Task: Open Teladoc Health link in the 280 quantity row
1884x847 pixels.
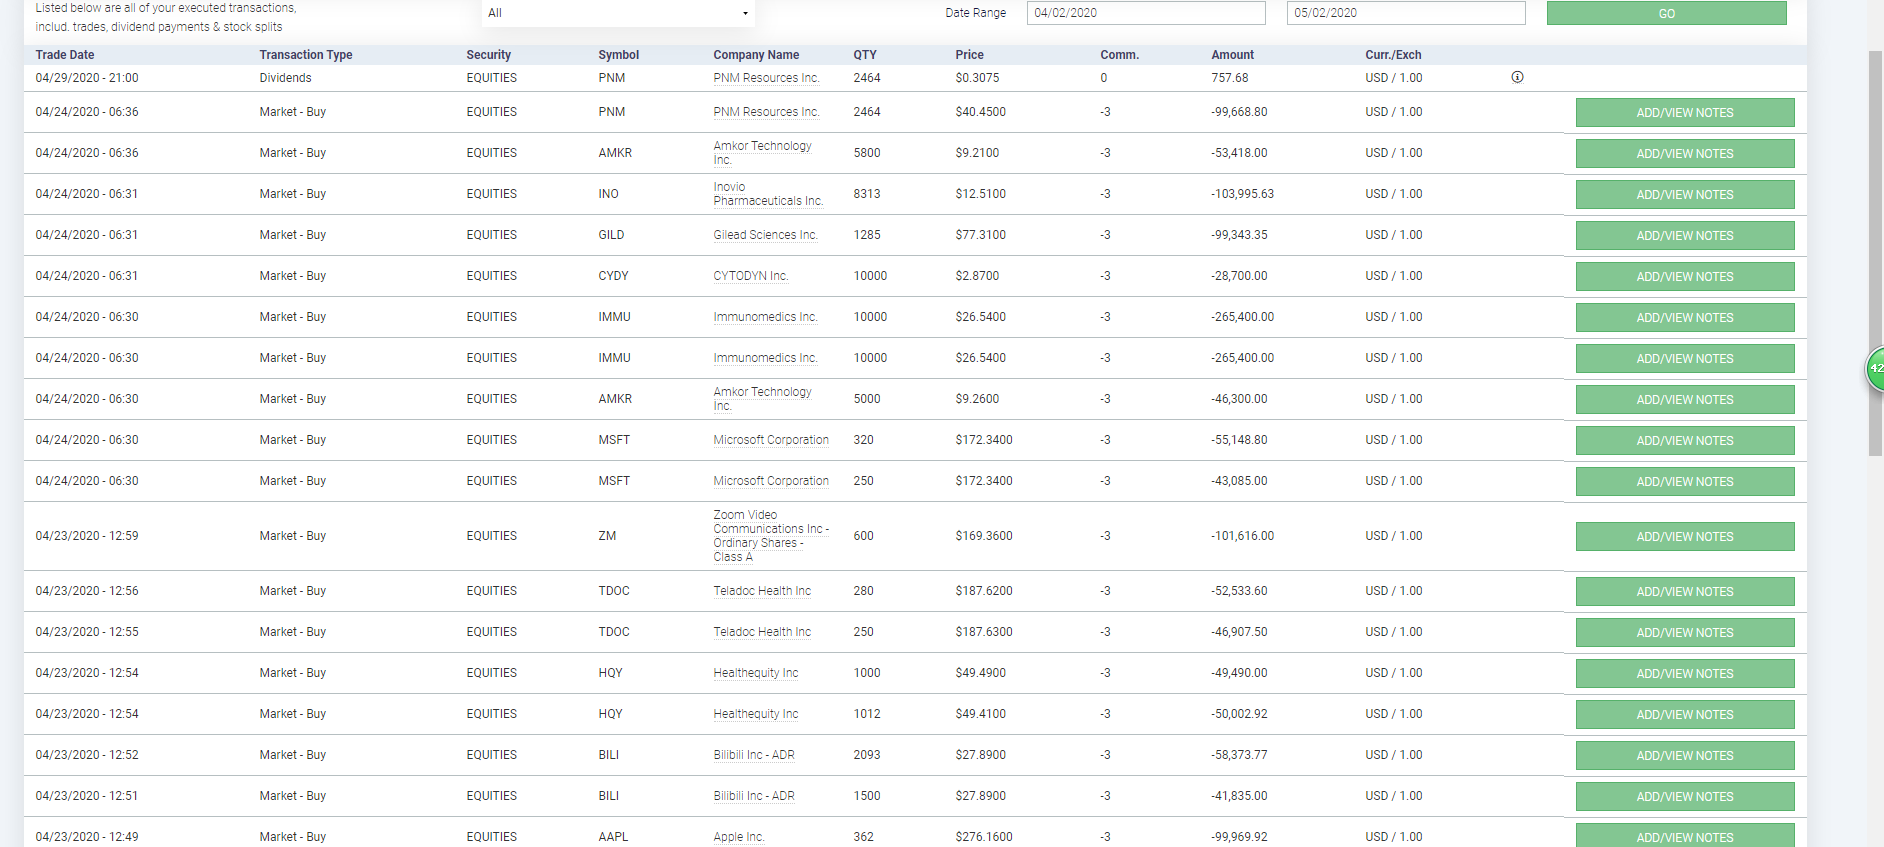Action: click(x=762, y=591)
